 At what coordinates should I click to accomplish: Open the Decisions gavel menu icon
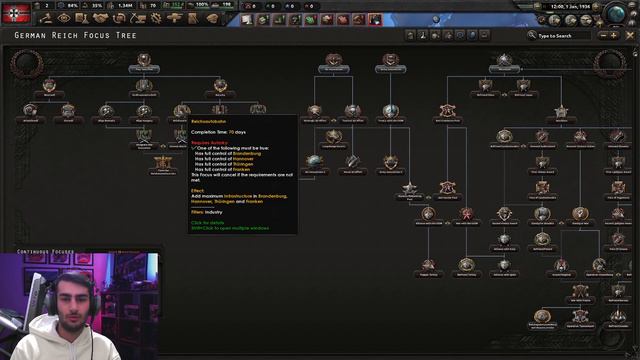[46, 18]
